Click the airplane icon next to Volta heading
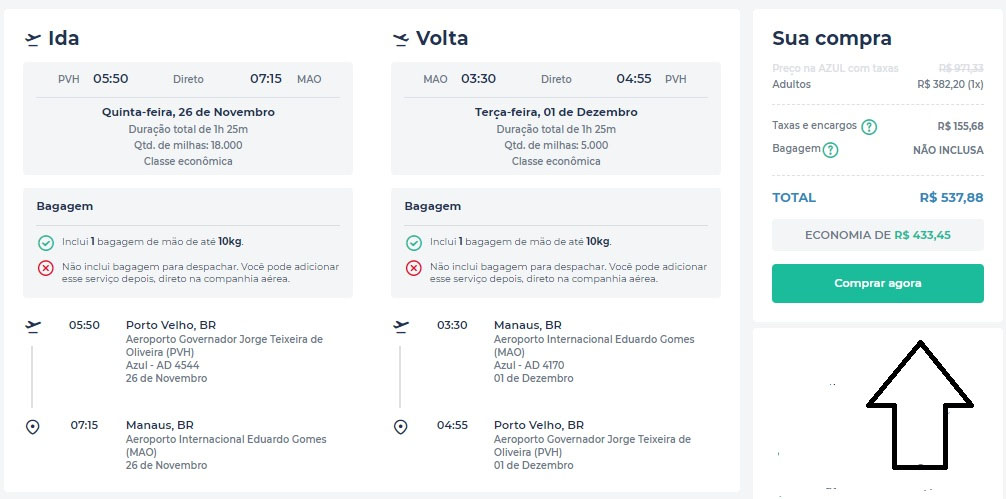1006x499 pixels. pyautogui.click(x=401, y=39)
